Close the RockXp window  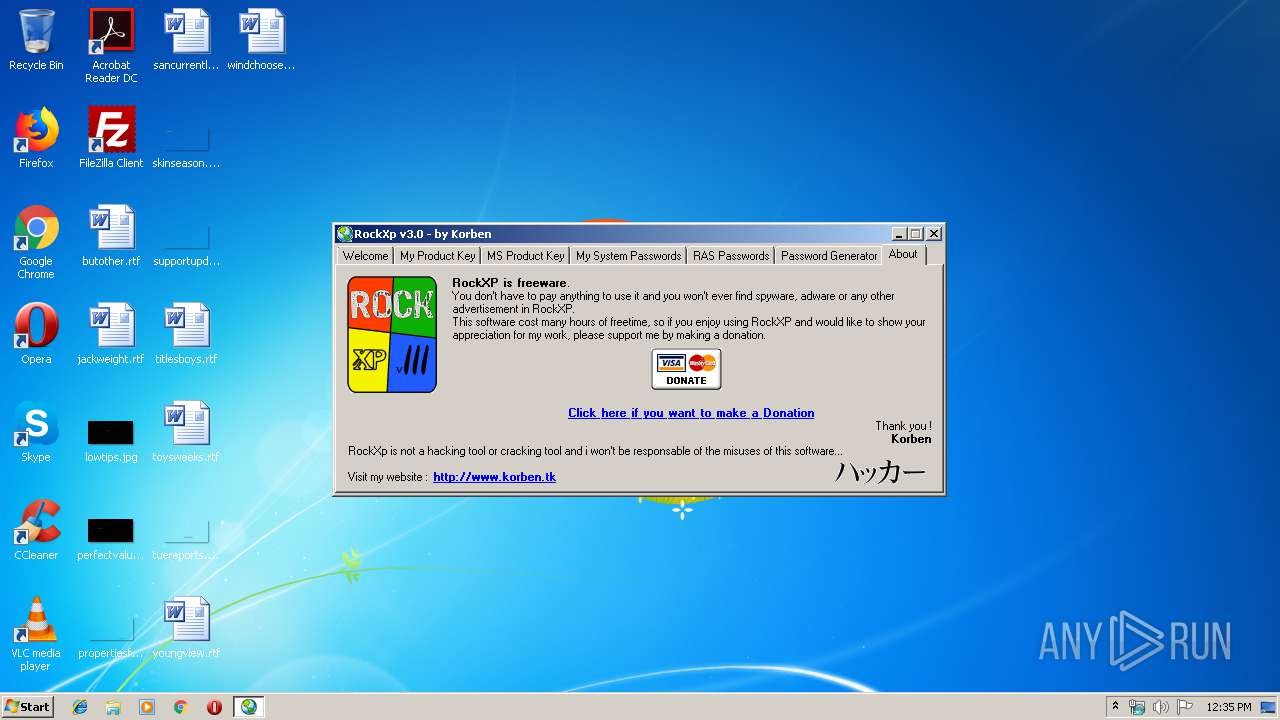(934, 234)
